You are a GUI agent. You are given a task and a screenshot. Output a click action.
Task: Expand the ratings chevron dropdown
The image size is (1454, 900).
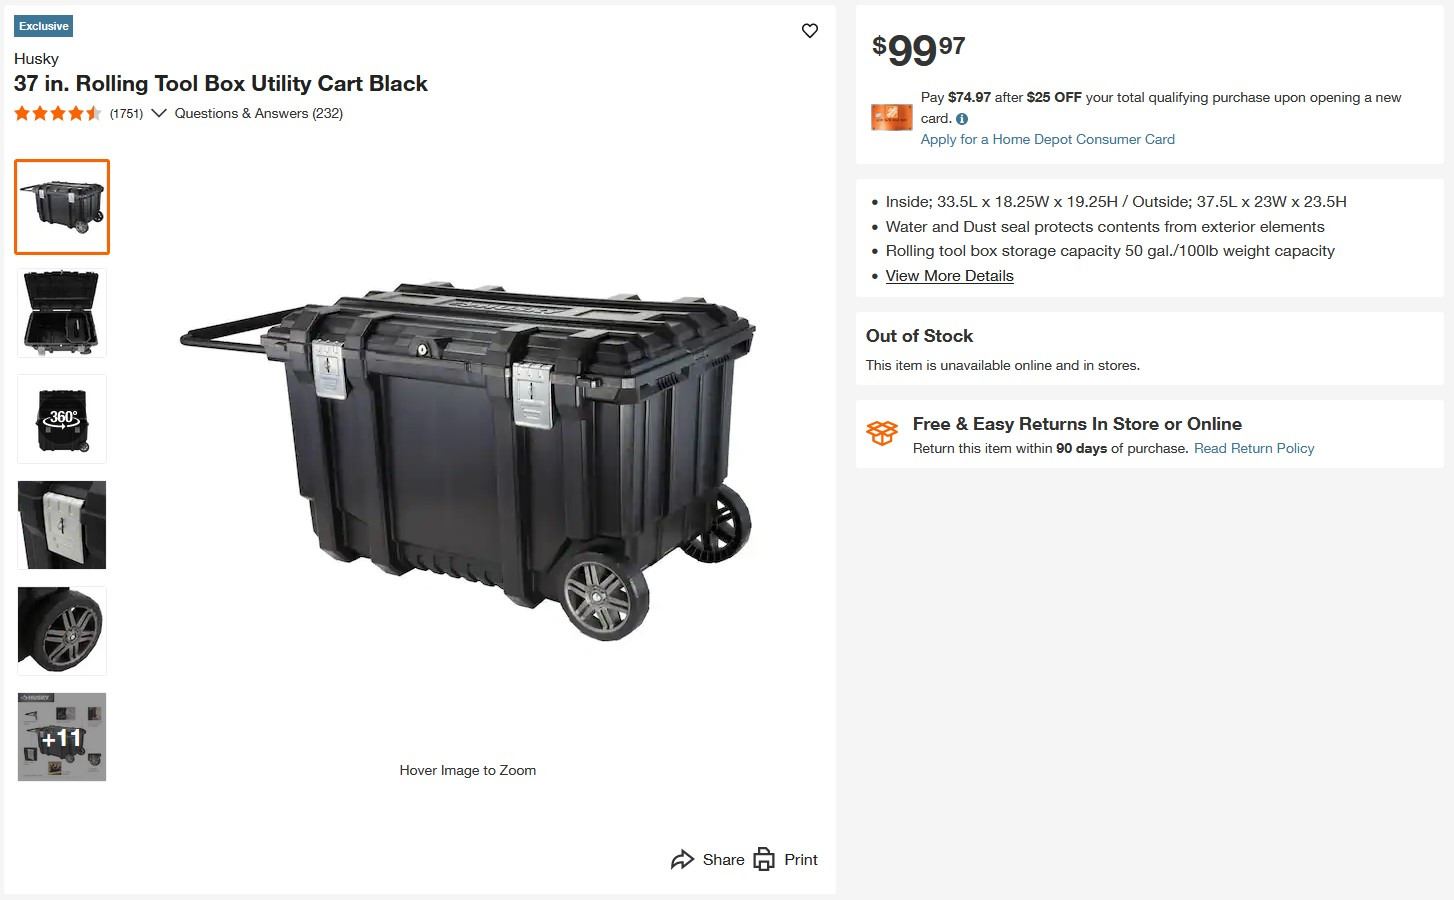[158, 114]
